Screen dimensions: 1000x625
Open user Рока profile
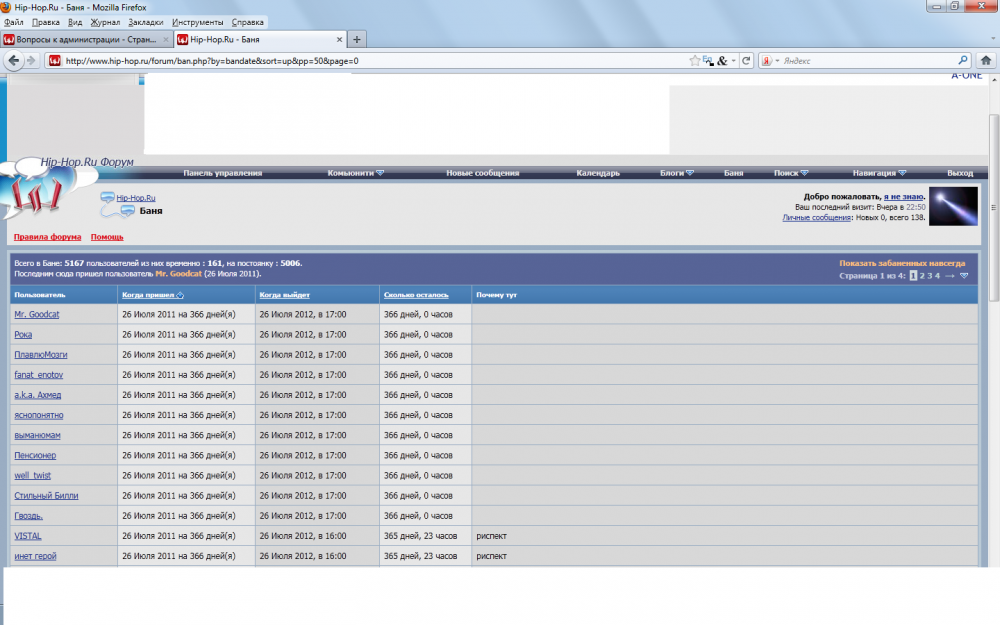click(23, 335)
